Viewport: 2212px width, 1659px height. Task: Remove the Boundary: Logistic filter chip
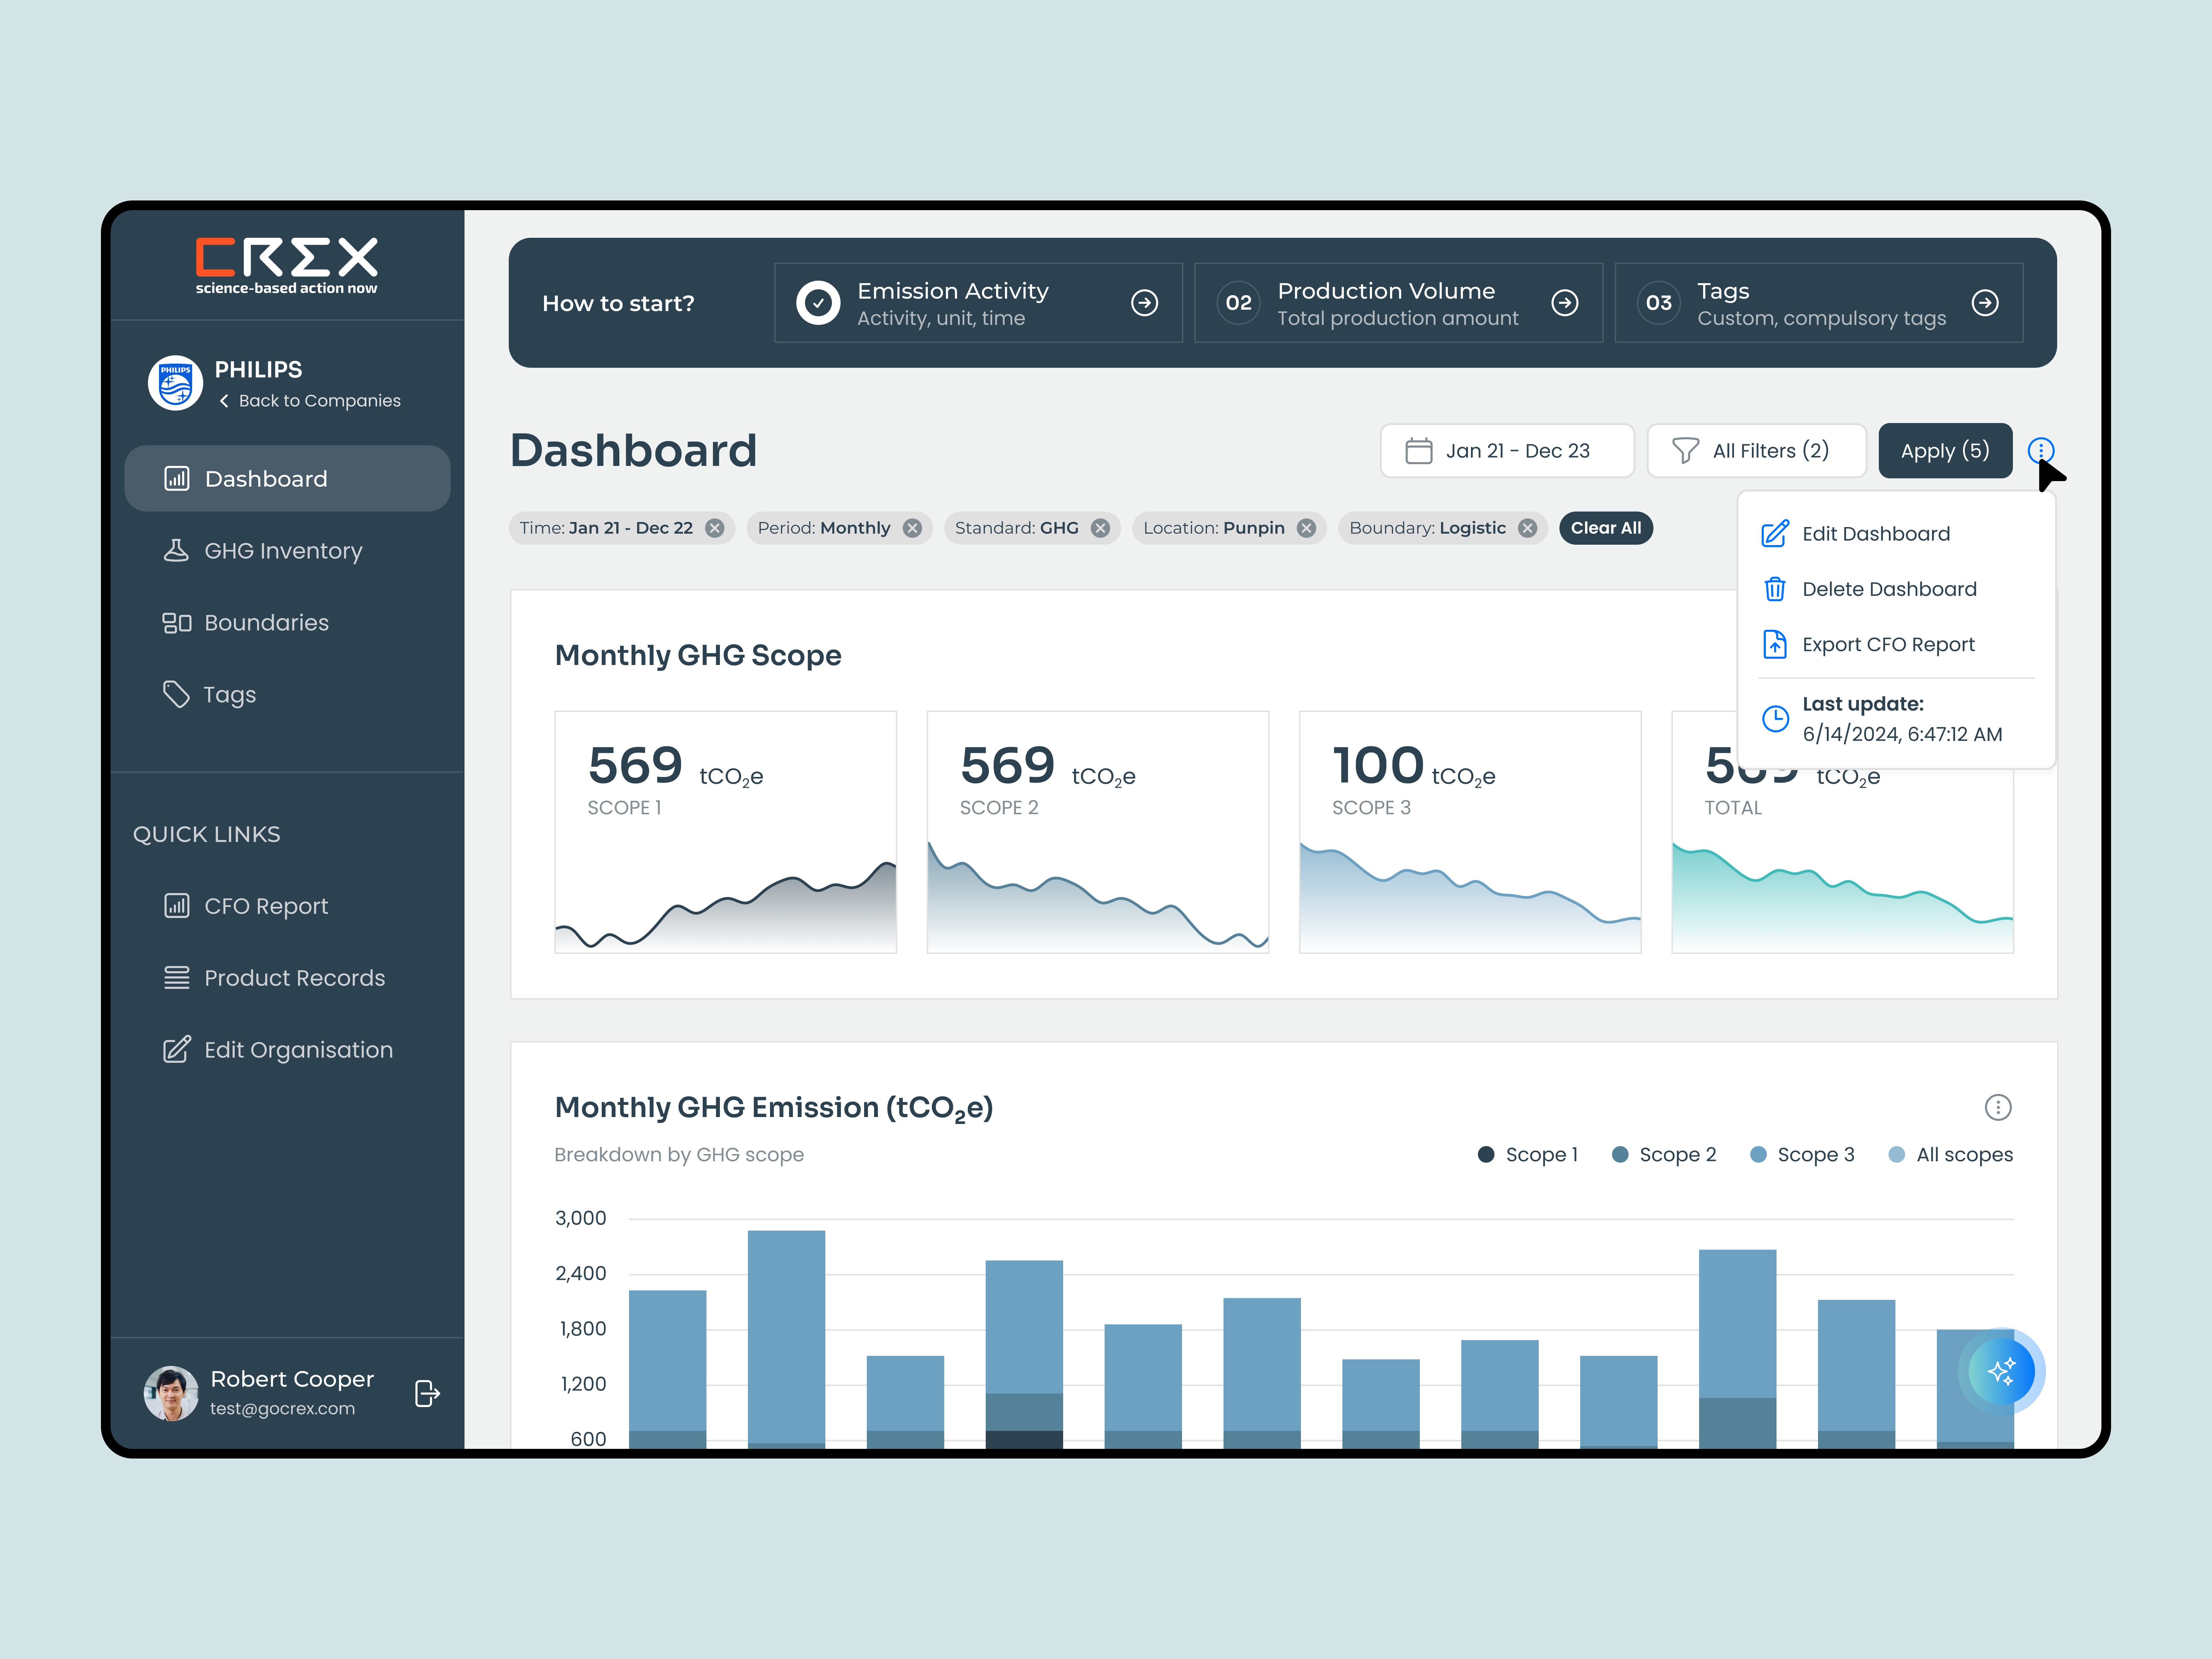[1527, 528]
